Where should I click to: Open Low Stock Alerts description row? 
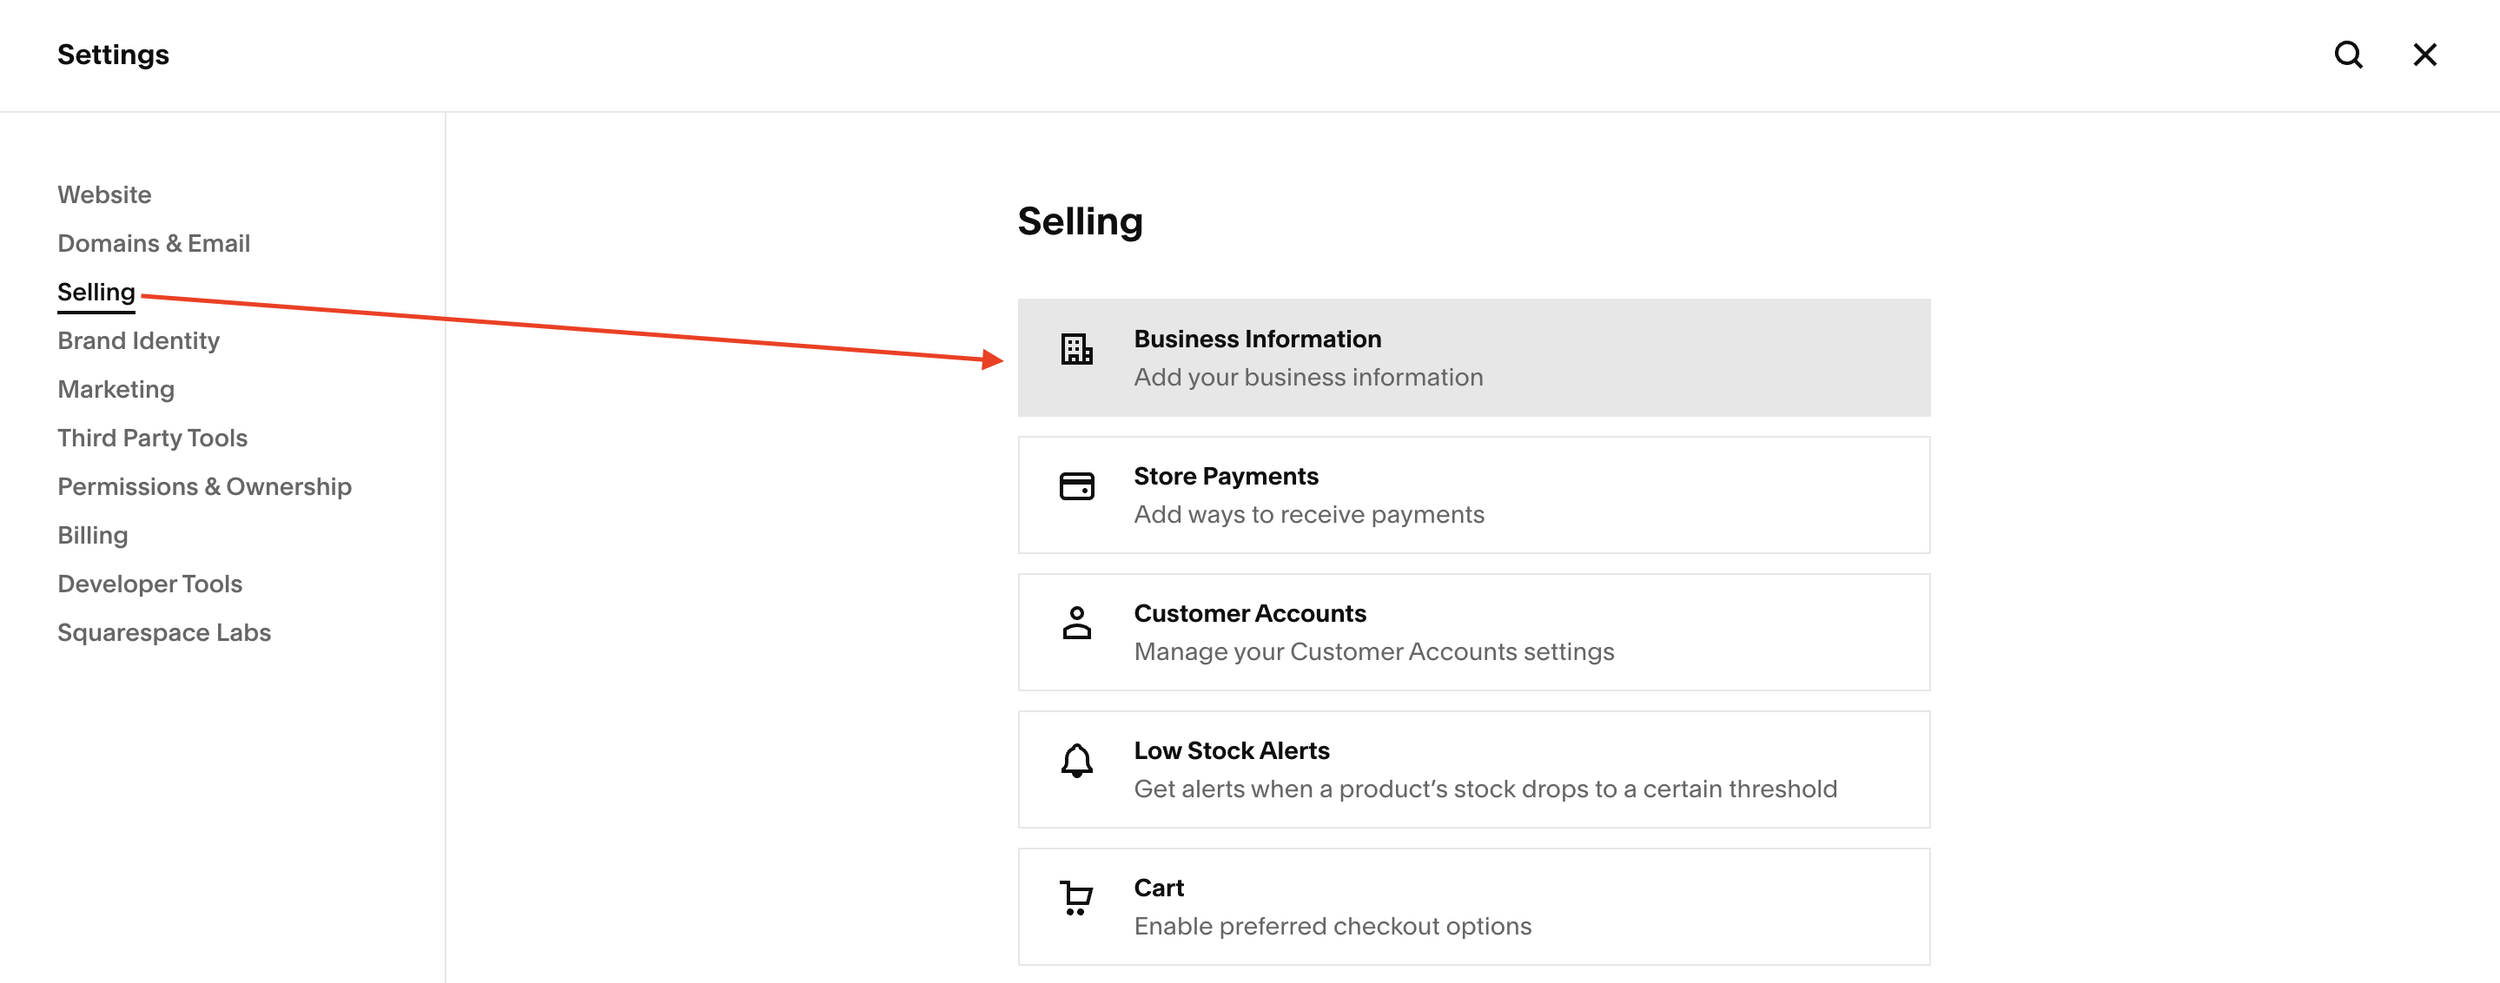(1484, 789)
